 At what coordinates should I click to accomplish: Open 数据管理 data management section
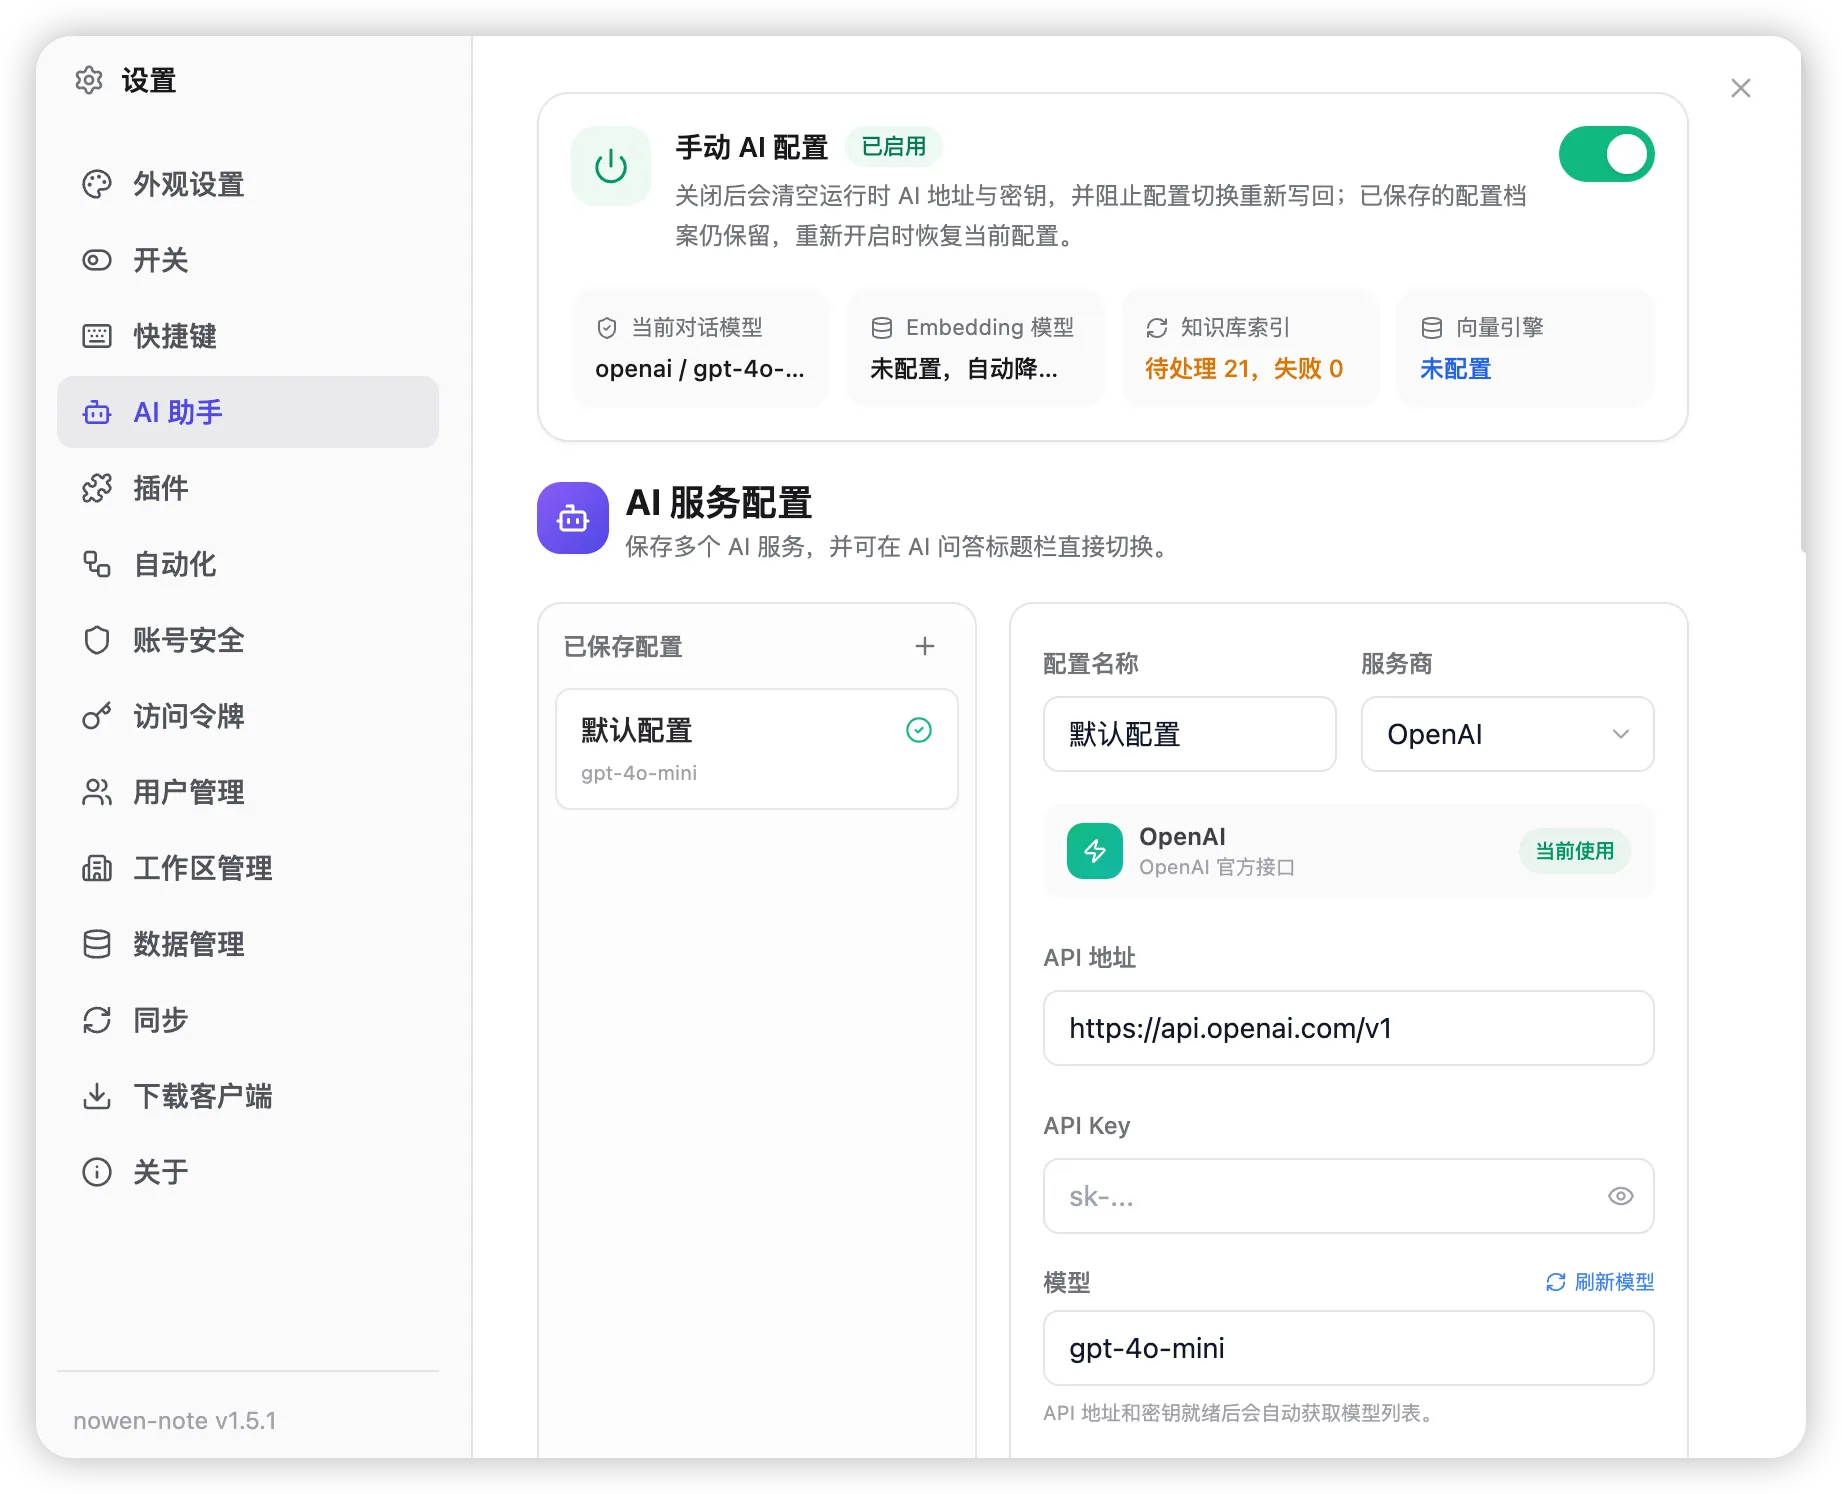tap(247, 944)
